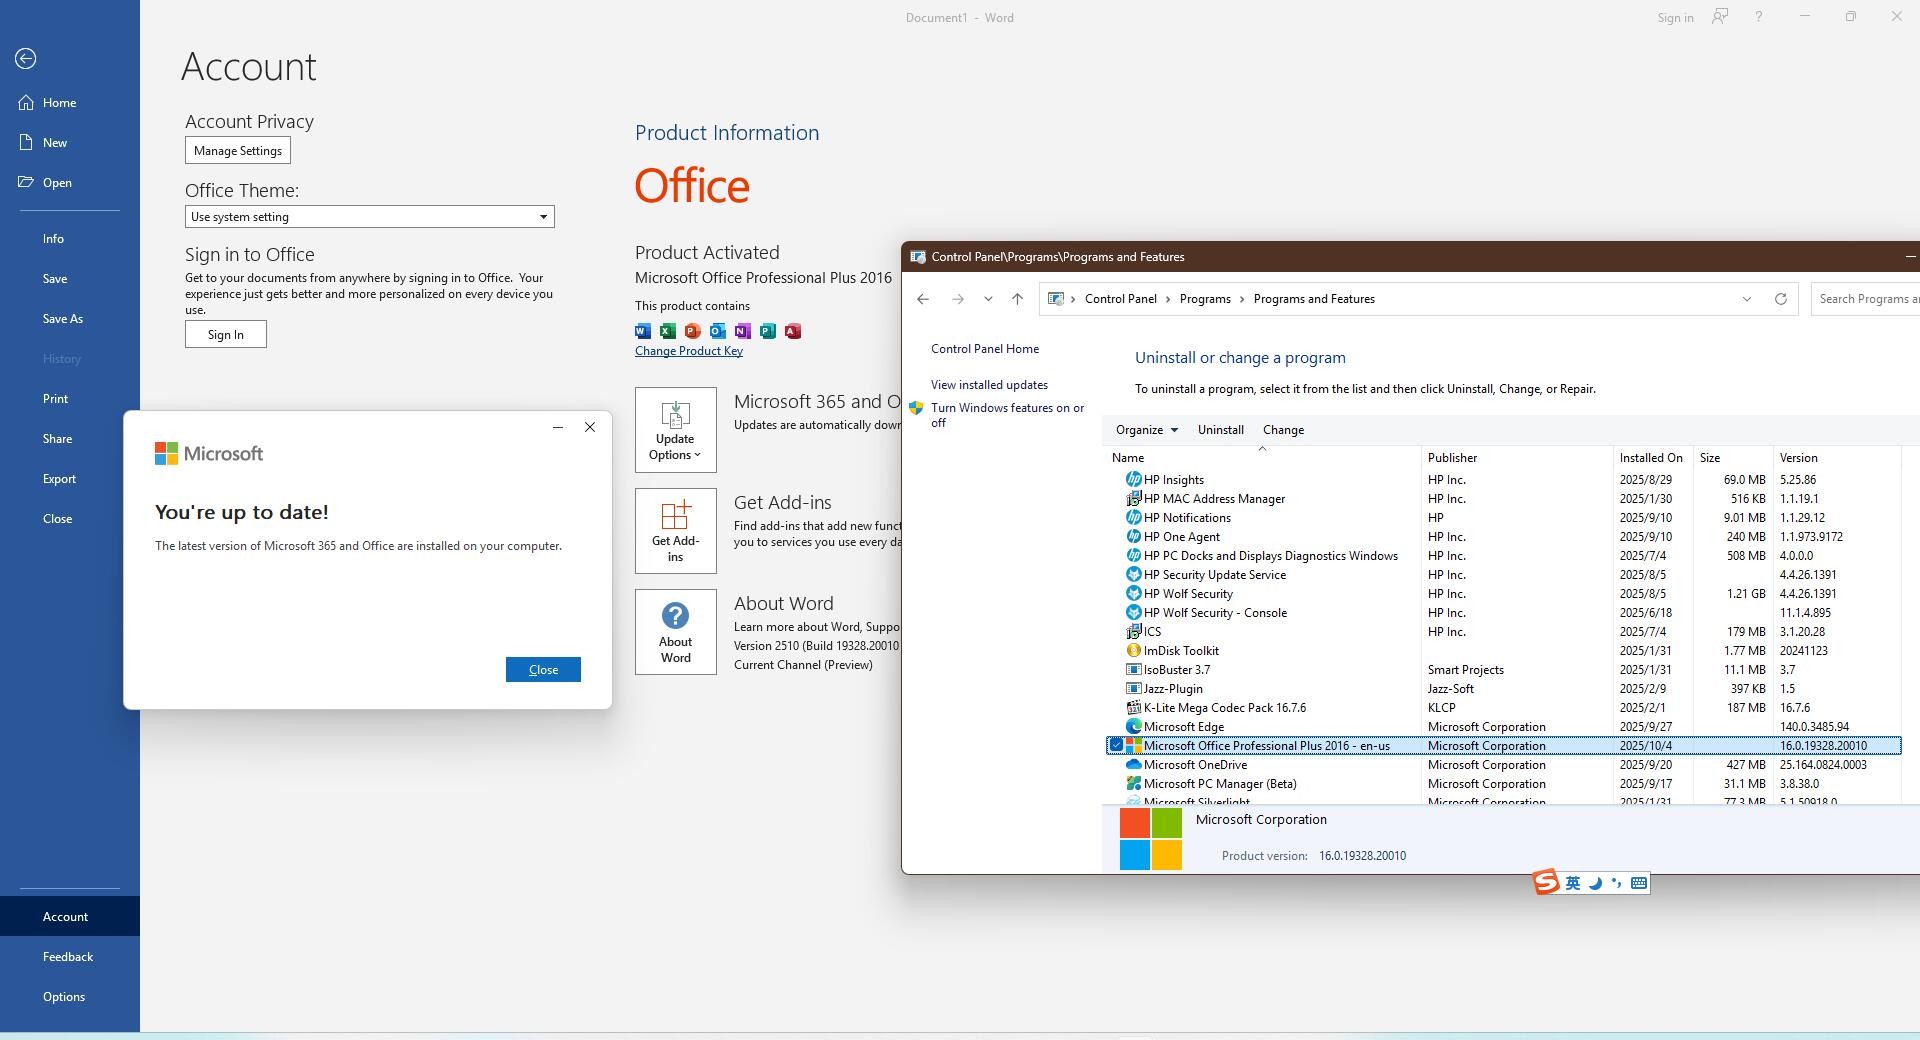The width and height of the screenshot is (1920, 1040).
Task: Click the help question mark in Word title bar
Action: pyautogui.click(x=1758, y=17)
